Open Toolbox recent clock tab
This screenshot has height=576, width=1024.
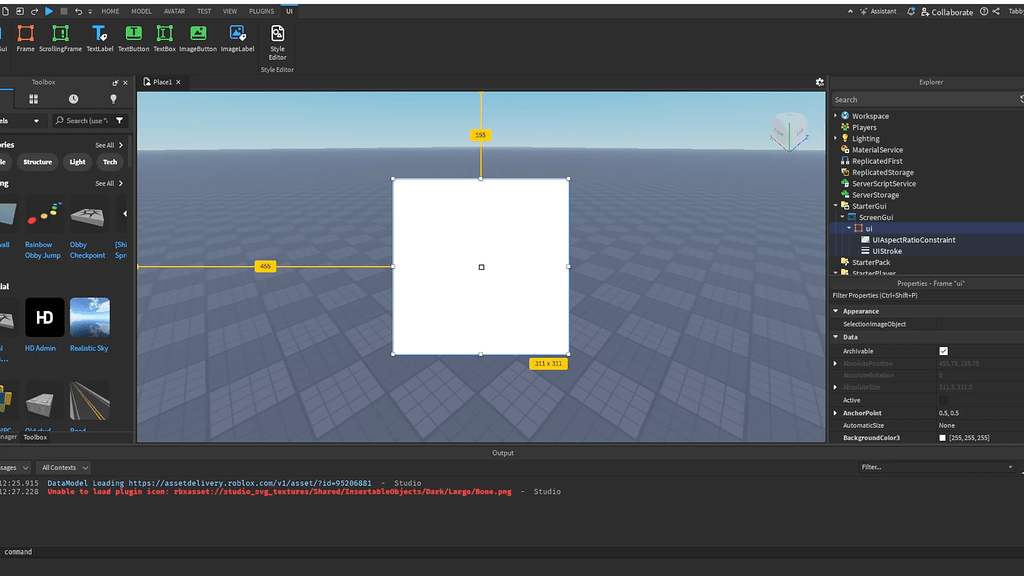(73, 99)
